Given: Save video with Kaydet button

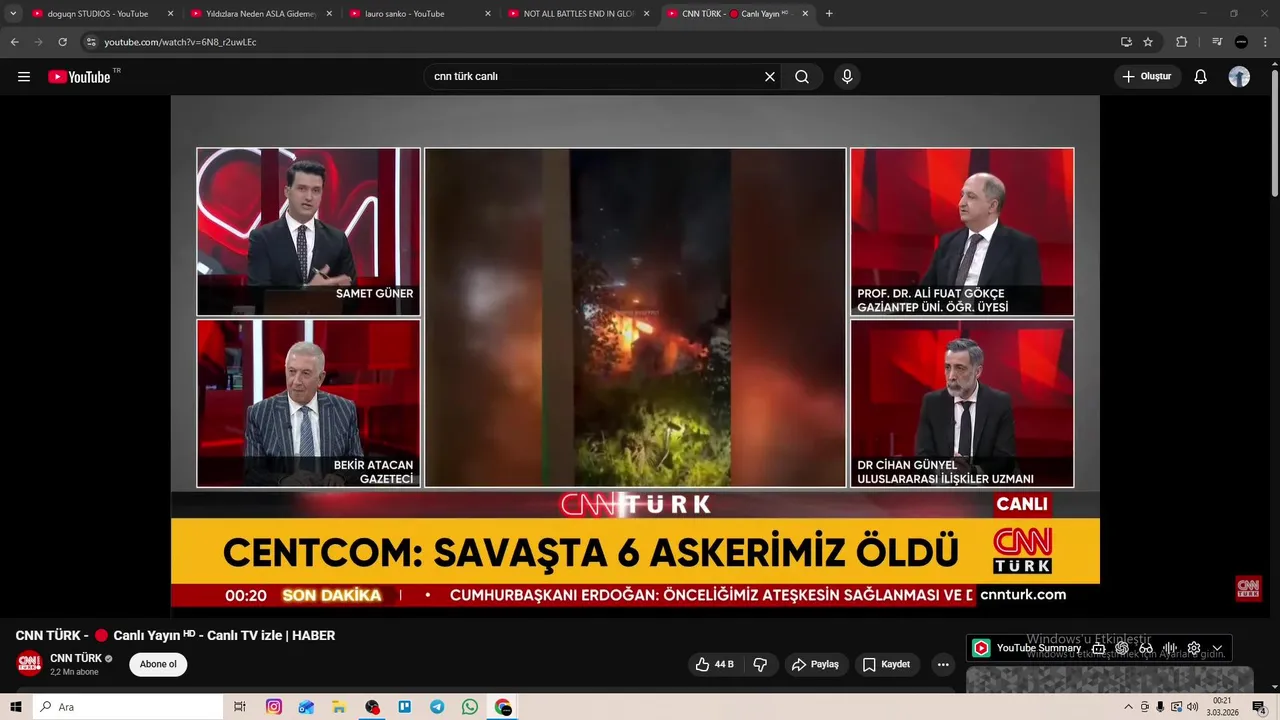Looking at the screenshot, I should 887,664.
